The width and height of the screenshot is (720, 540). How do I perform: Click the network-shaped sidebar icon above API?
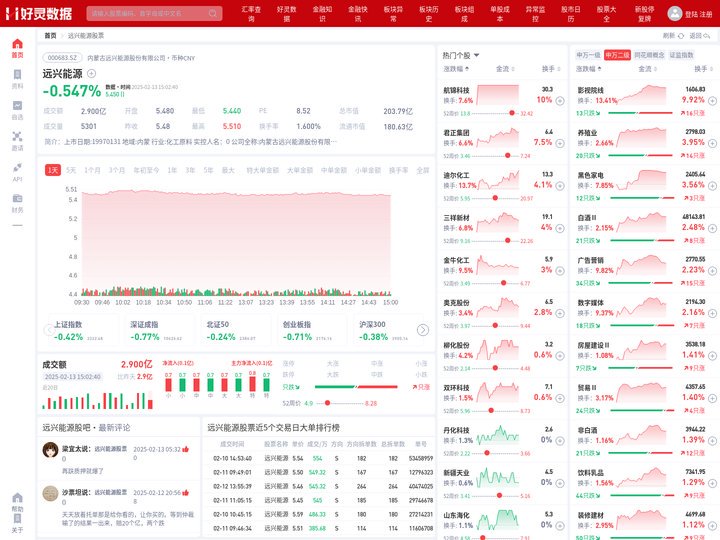(x=17, y=136)
